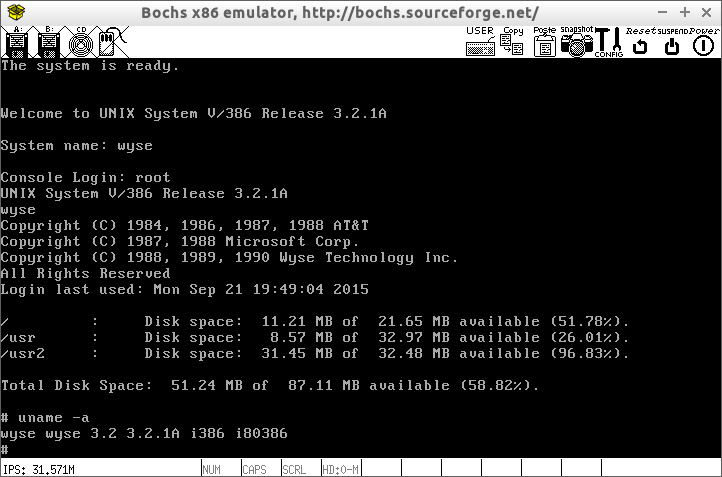This screenshot has width=722, height=477.
Task: Click the NUM lock indicator
Action: (211, 469)
